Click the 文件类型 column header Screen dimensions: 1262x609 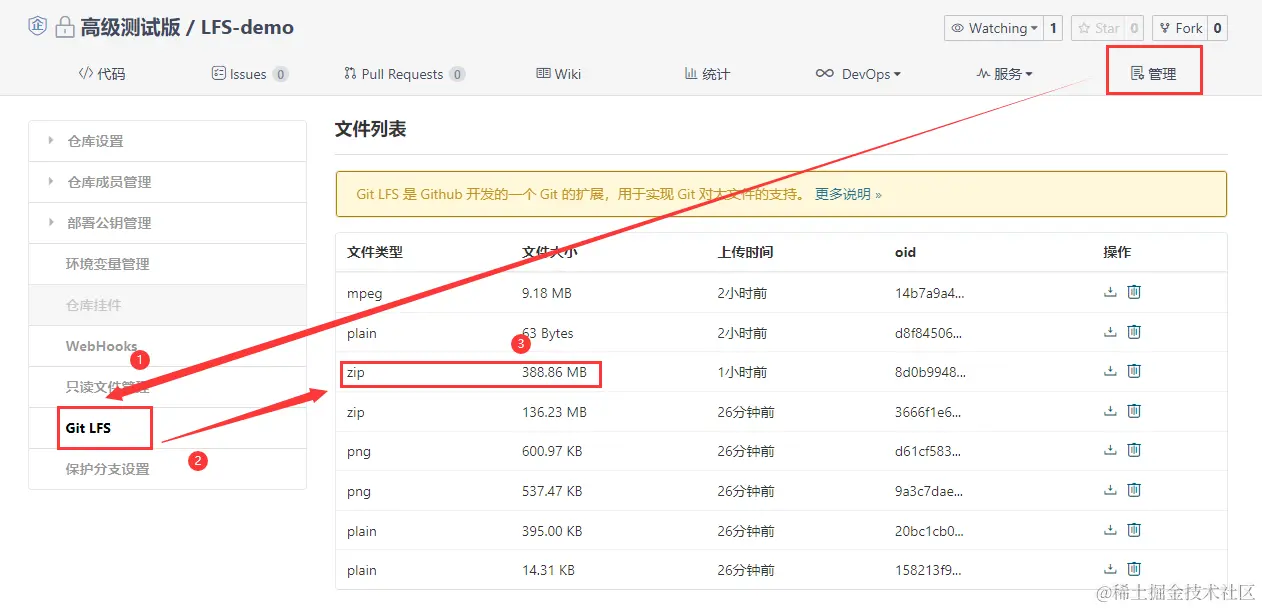pos(375,252)
